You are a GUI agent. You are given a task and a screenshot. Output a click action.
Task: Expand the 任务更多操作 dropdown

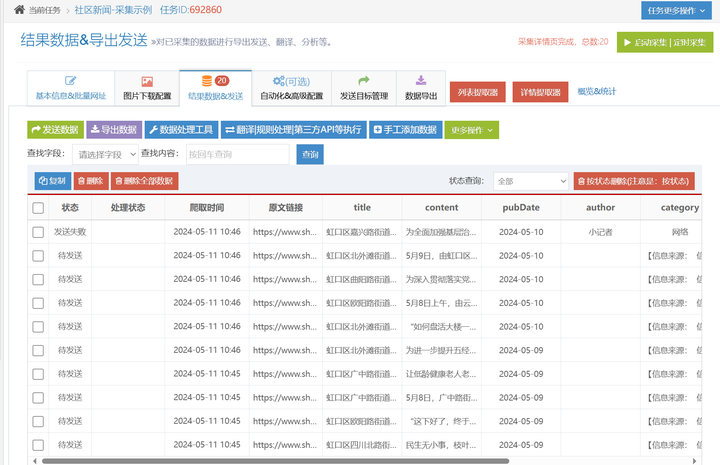tap(676, 11)
